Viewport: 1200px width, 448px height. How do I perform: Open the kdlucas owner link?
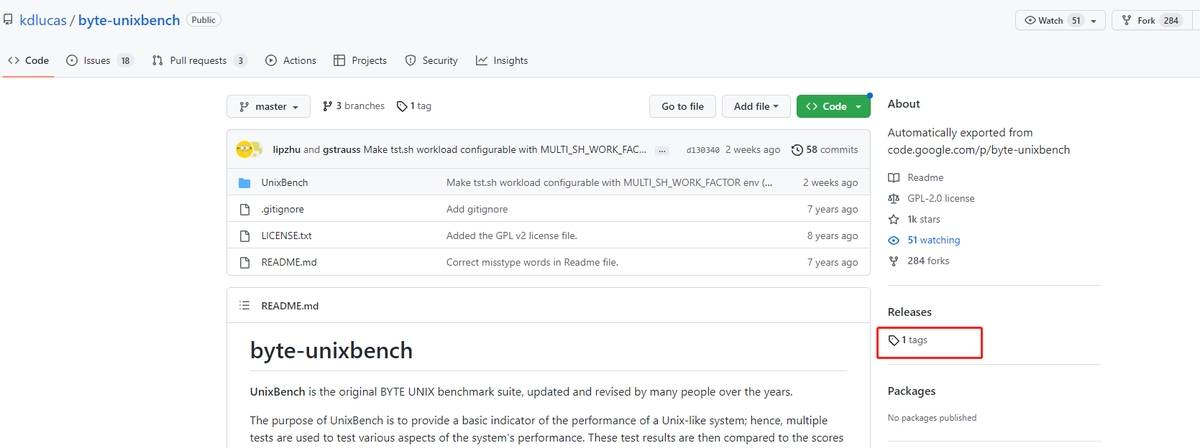click(41, 20)
